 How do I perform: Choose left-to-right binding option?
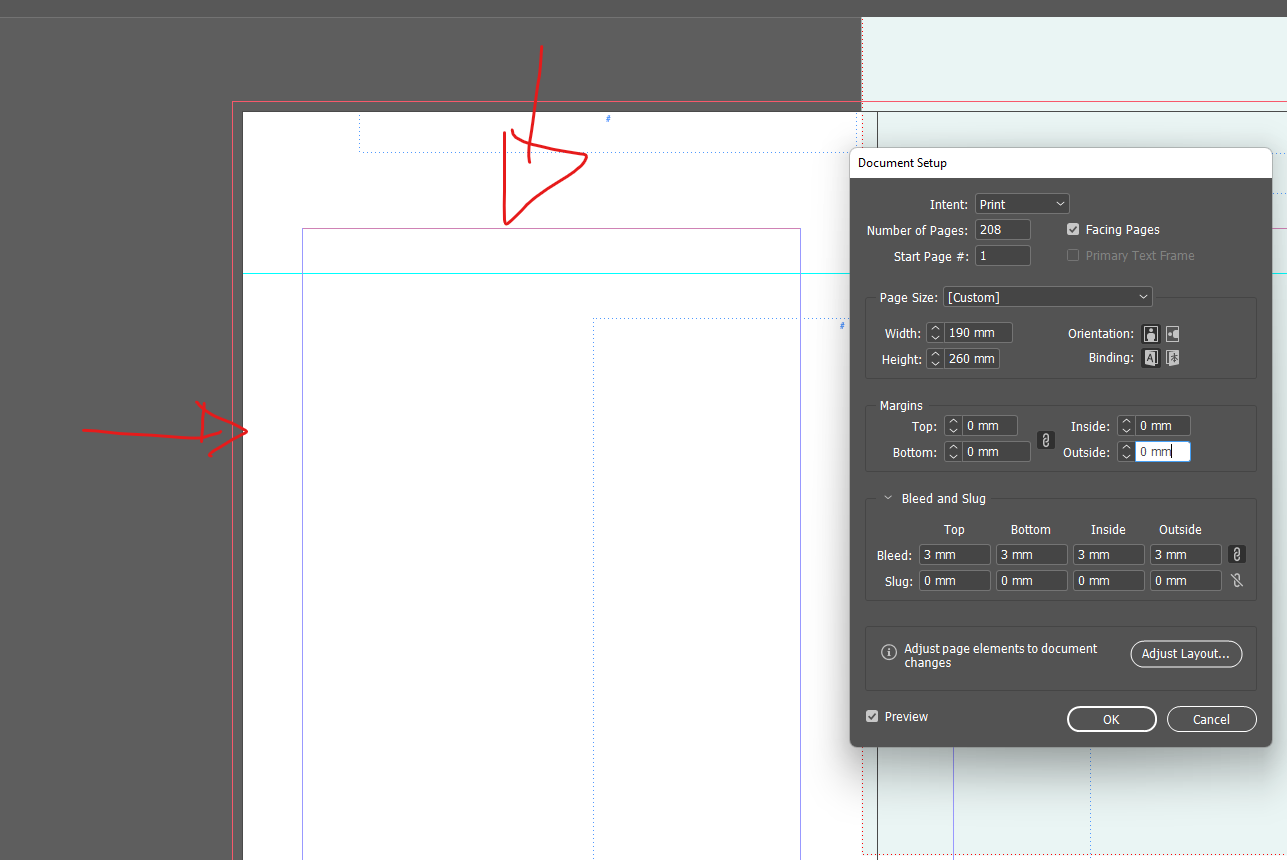coord(1150,357)
